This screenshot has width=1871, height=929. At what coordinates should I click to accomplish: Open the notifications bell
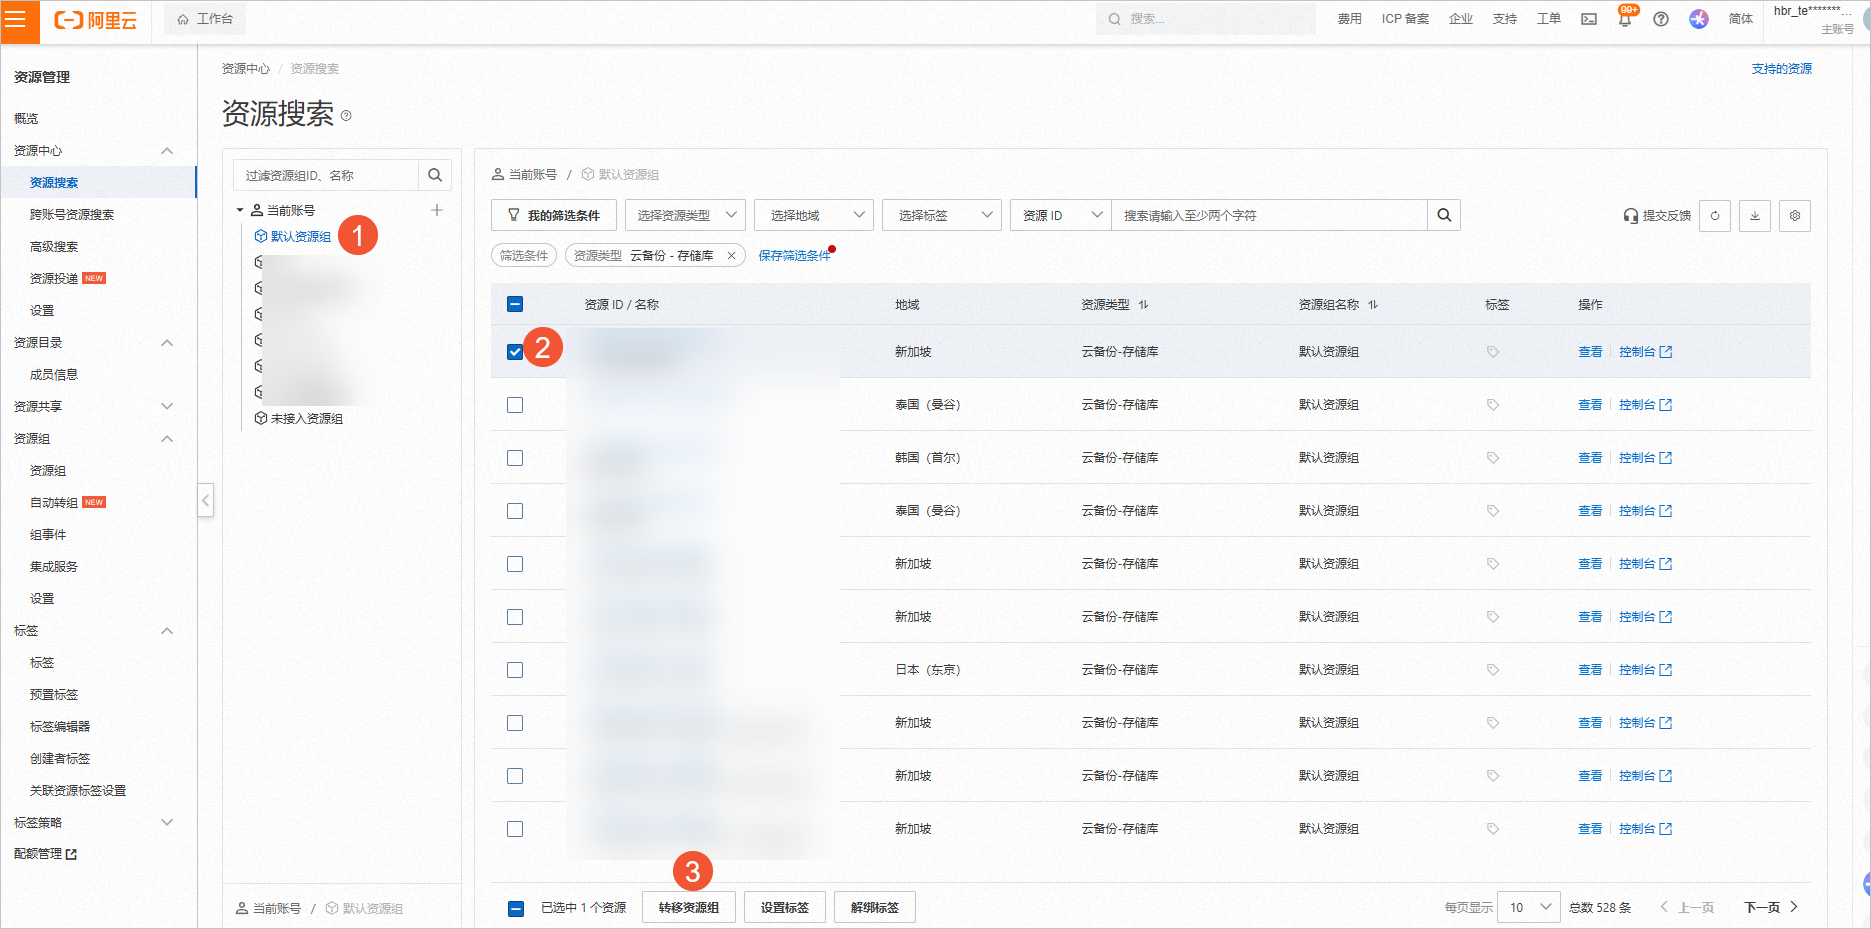pos(1625,19)
